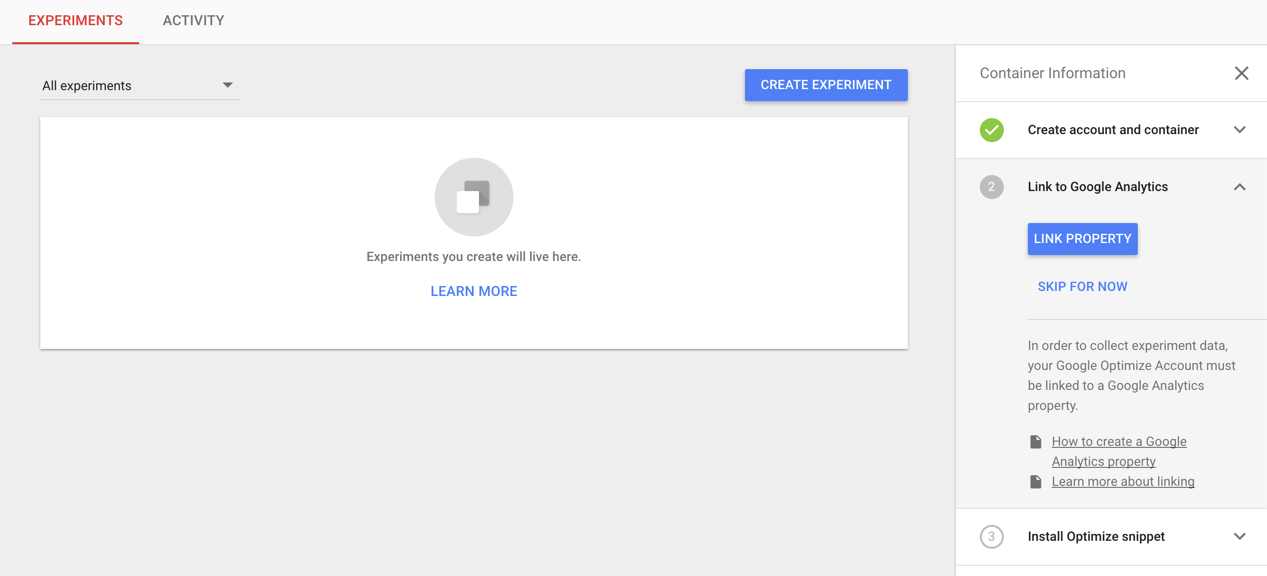Image resolution: width=1267 pixels, height=576 pixels.
Task: Open the All experiments filter dropdown
Action: [x=139, y=86]
